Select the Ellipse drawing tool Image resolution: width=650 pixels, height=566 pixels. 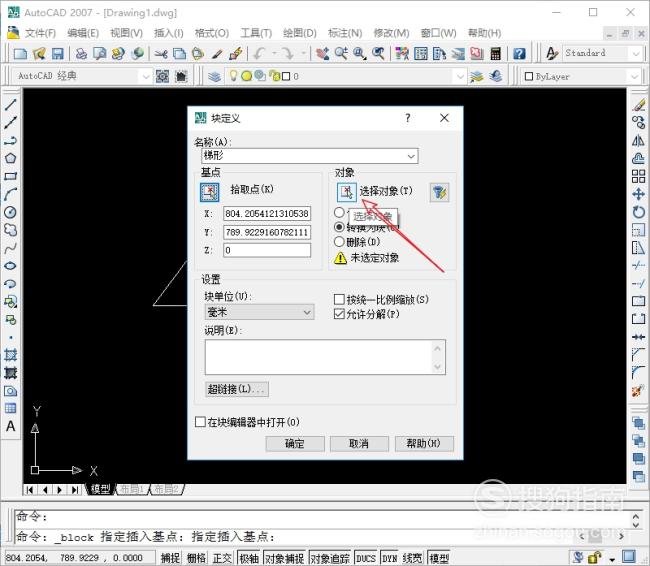coord(10,266)
